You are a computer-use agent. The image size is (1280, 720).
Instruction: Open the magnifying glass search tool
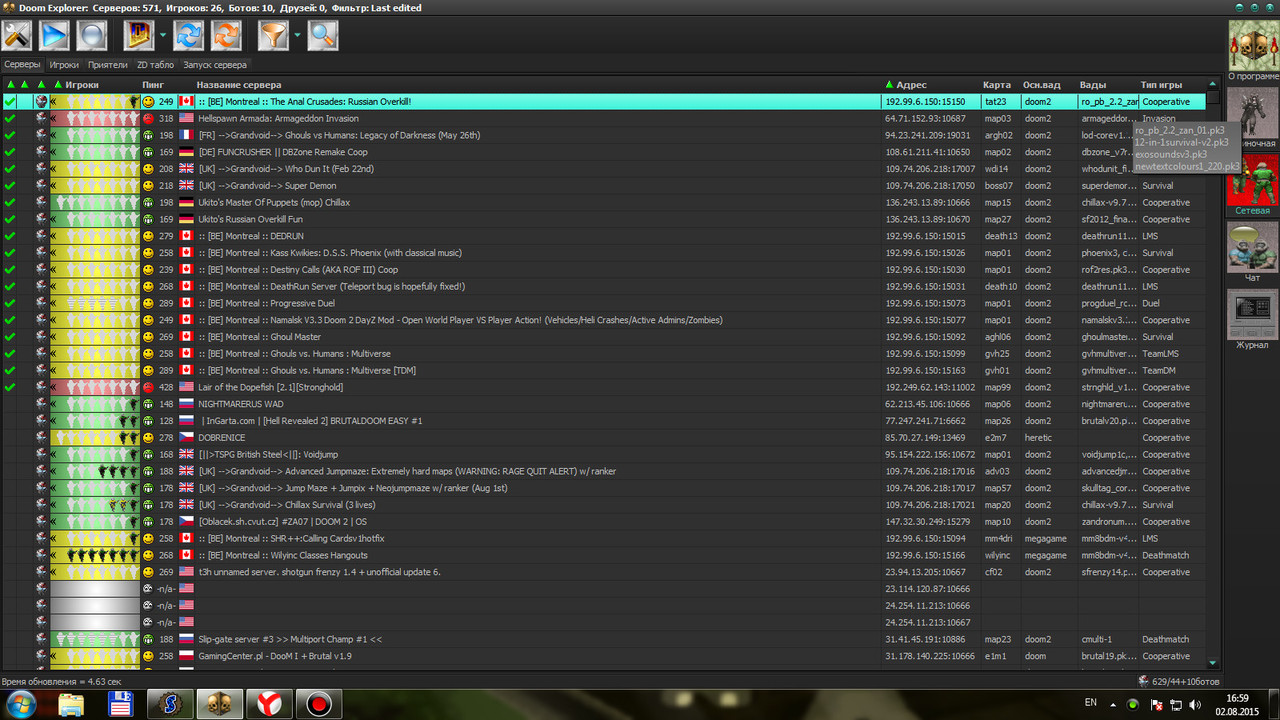click(323, 35)
